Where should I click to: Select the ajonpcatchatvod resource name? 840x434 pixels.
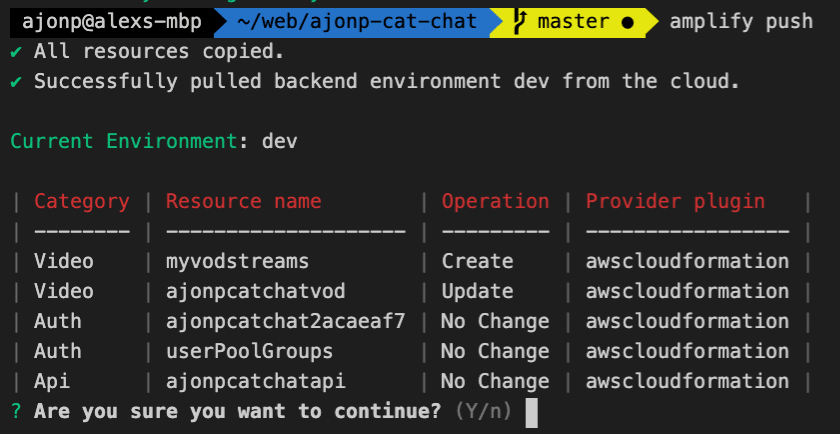point(256,291)
